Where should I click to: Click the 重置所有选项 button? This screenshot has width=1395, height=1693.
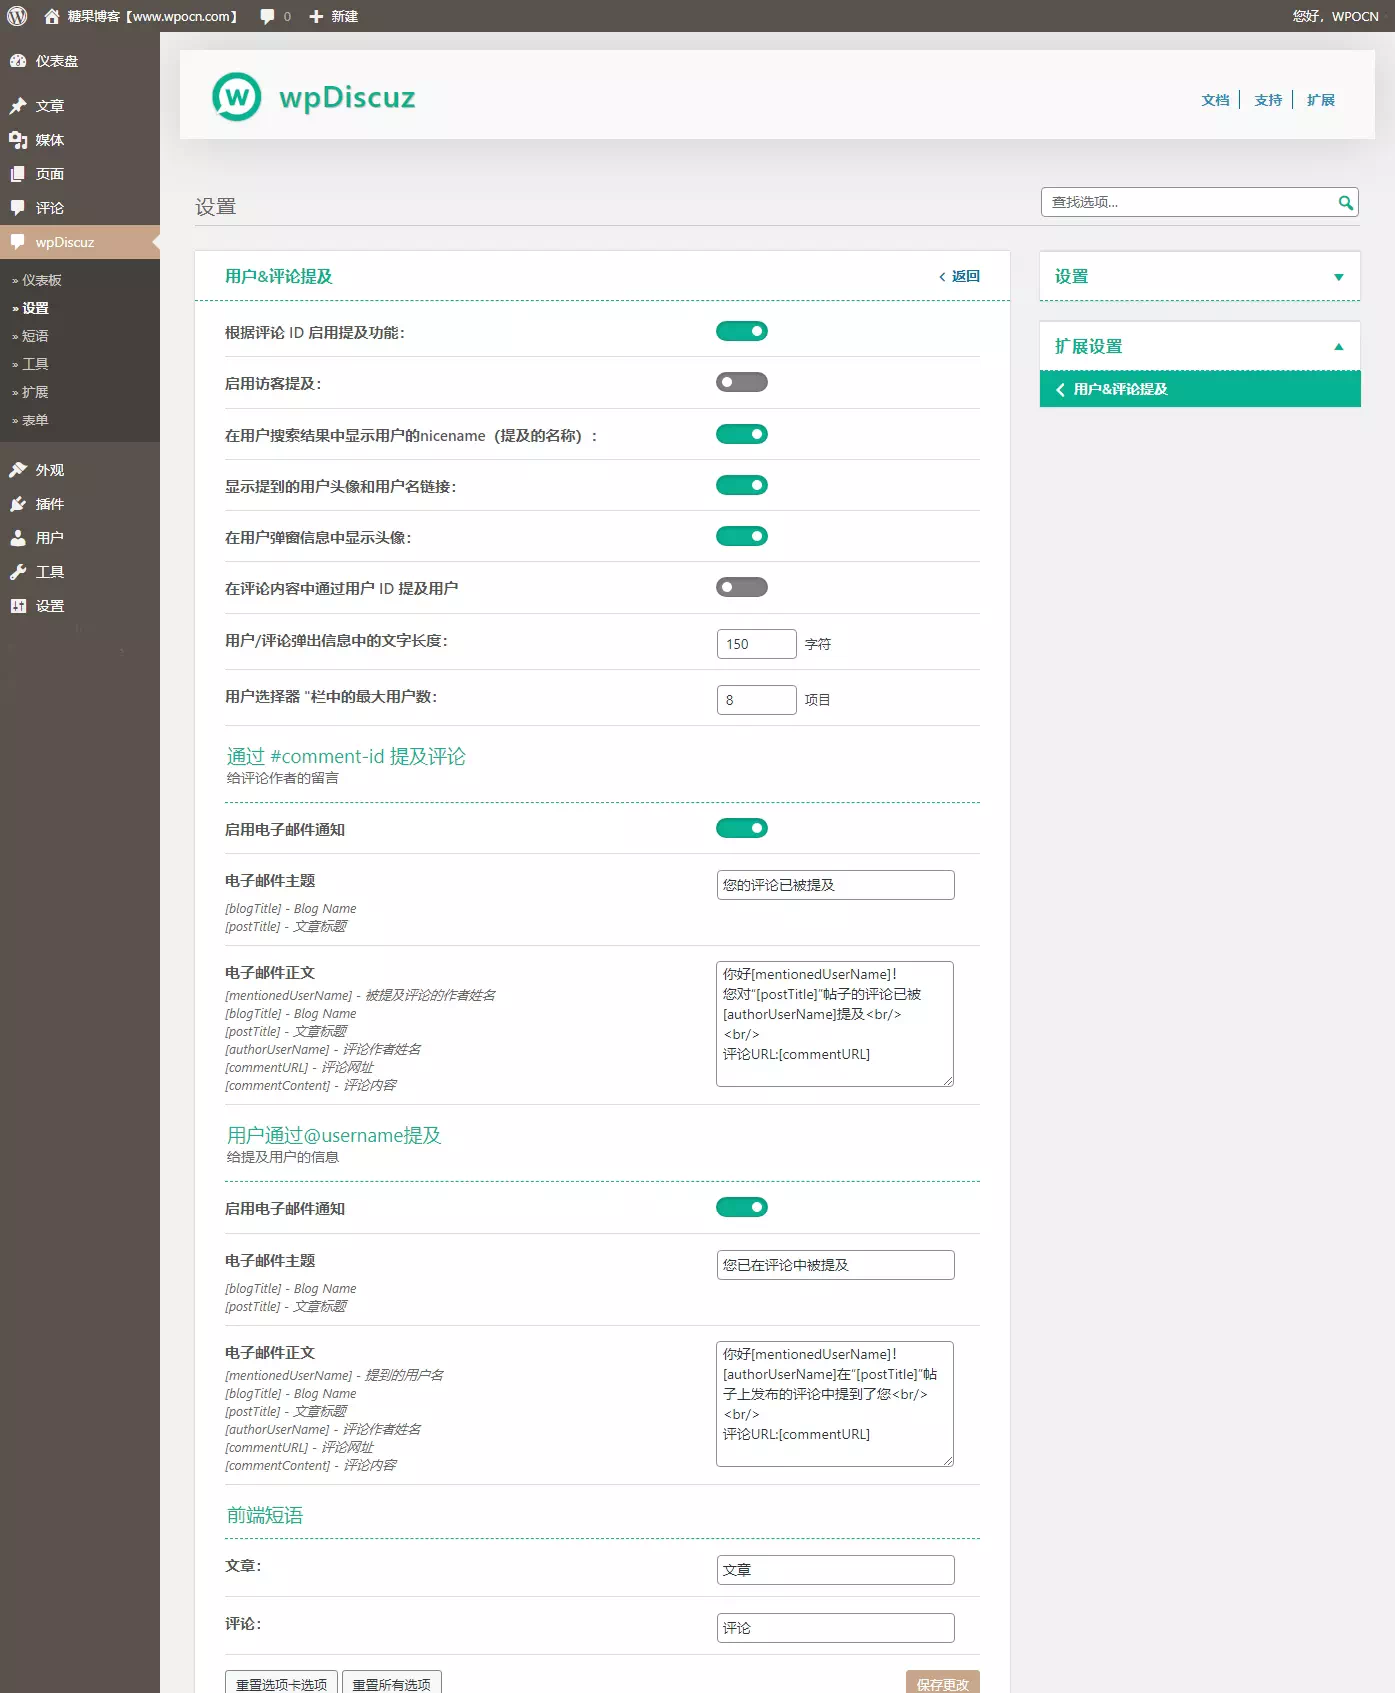[392, 1684]
